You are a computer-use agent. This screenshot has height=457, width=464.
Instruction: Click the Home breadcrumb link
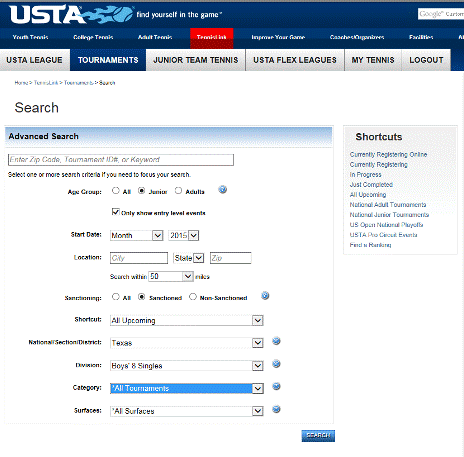click(x=21, y=83)
